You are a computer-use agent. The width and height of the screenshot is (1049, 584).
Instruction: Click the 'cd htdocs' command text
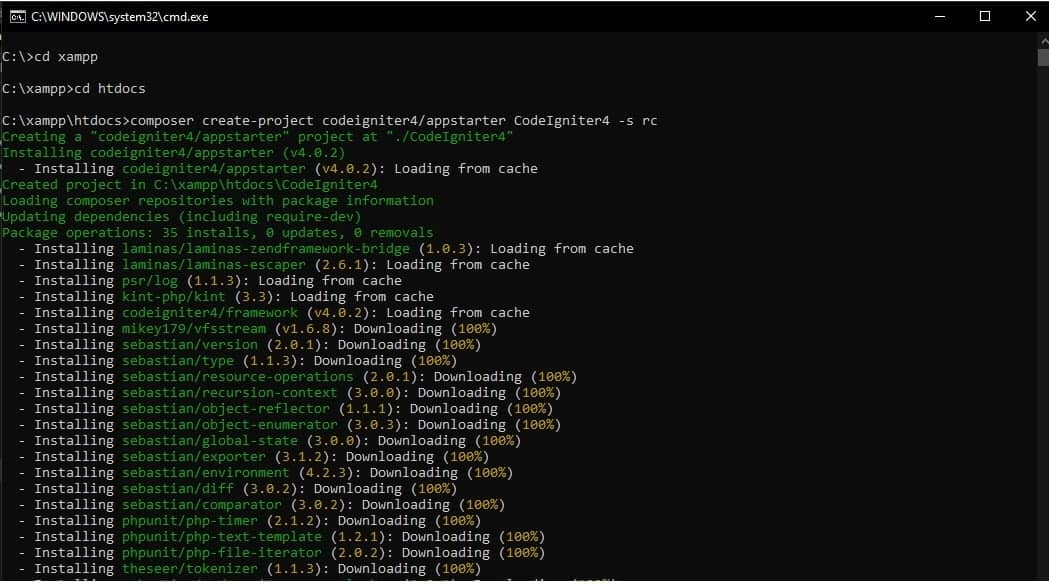[x=109, y=88]
